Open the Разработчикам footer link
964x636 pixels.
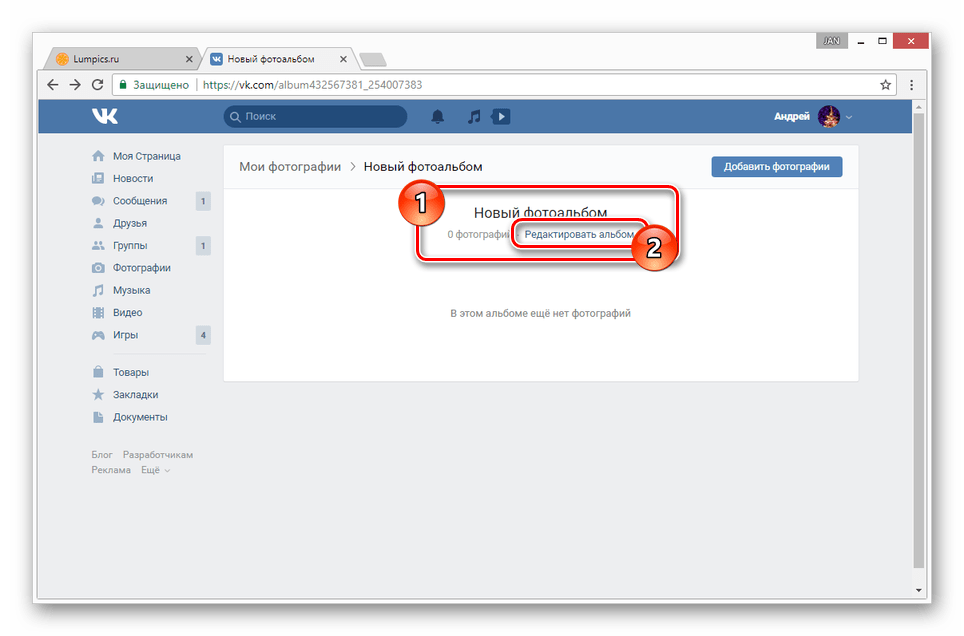[157, 455]
